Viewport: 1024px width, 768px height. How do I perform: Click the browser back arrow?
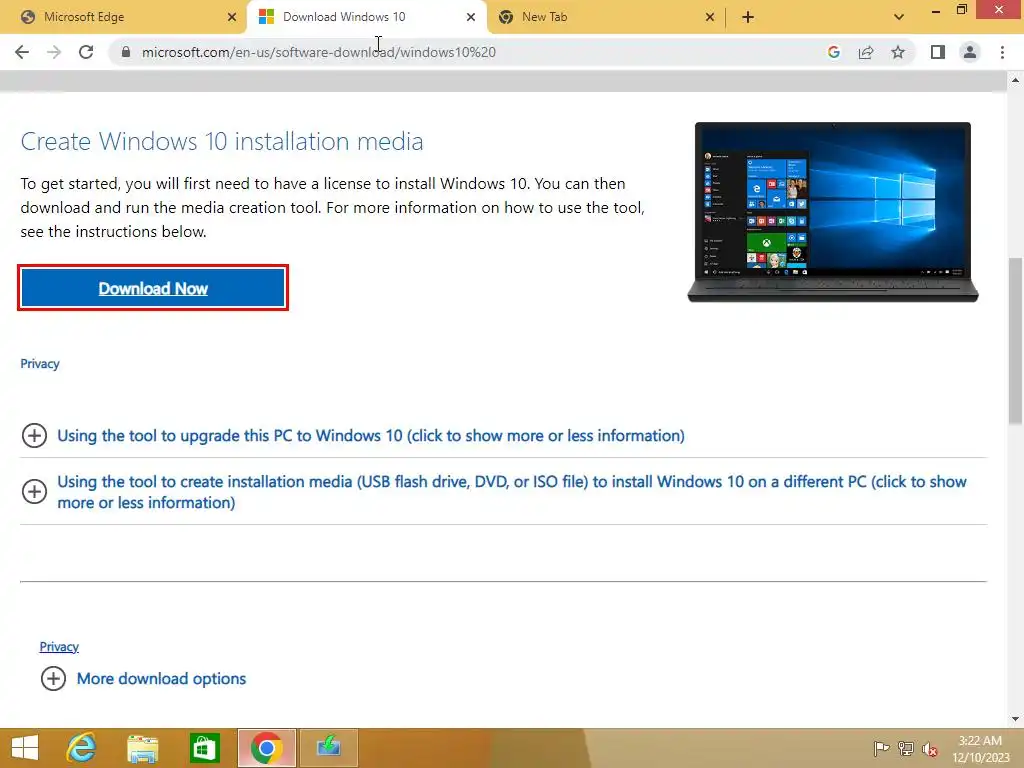click(22, 52)
